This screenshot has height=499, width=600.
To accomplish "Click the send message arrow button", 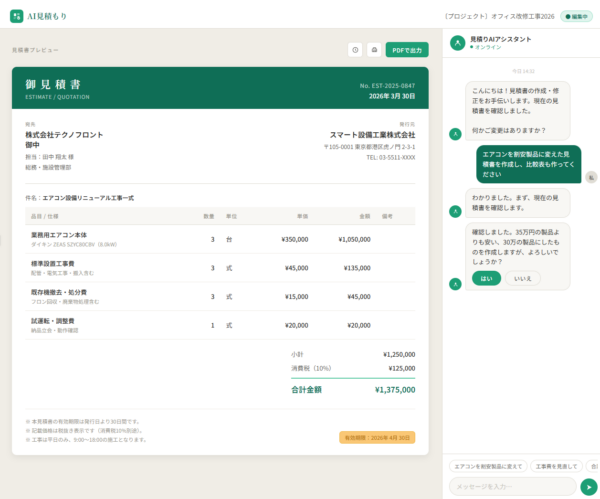I will click(x=588, y=486).
